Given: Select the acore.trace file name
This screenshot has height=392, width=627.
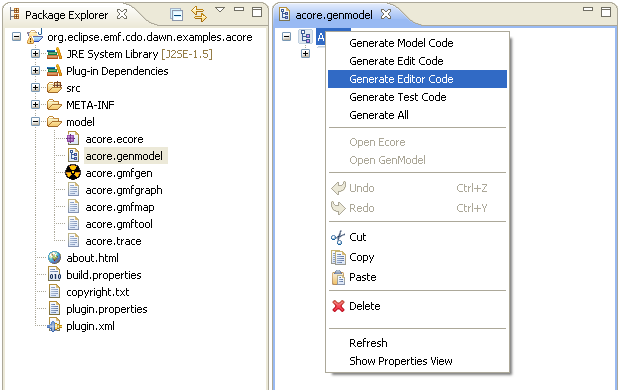Looking at the screenshot, I should pyautogui.click(x=114, y=241).
